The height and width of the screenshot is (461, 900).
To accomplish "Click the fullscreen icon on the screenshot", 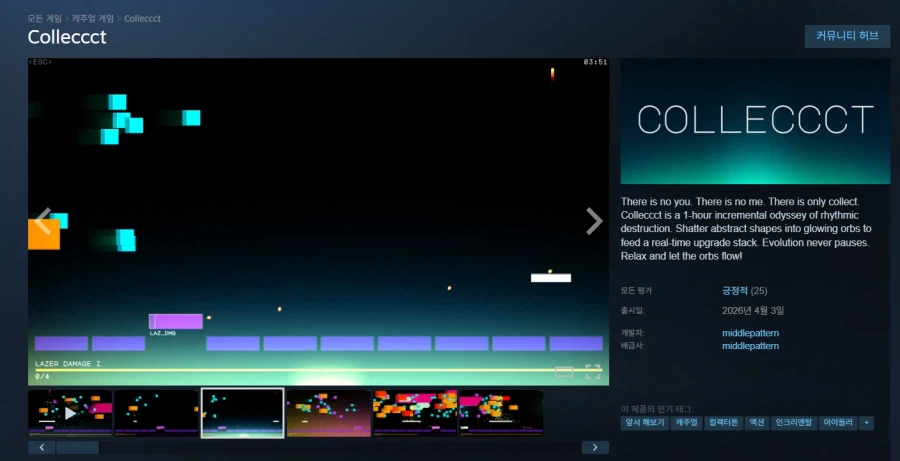I will (x=593, y=372).
